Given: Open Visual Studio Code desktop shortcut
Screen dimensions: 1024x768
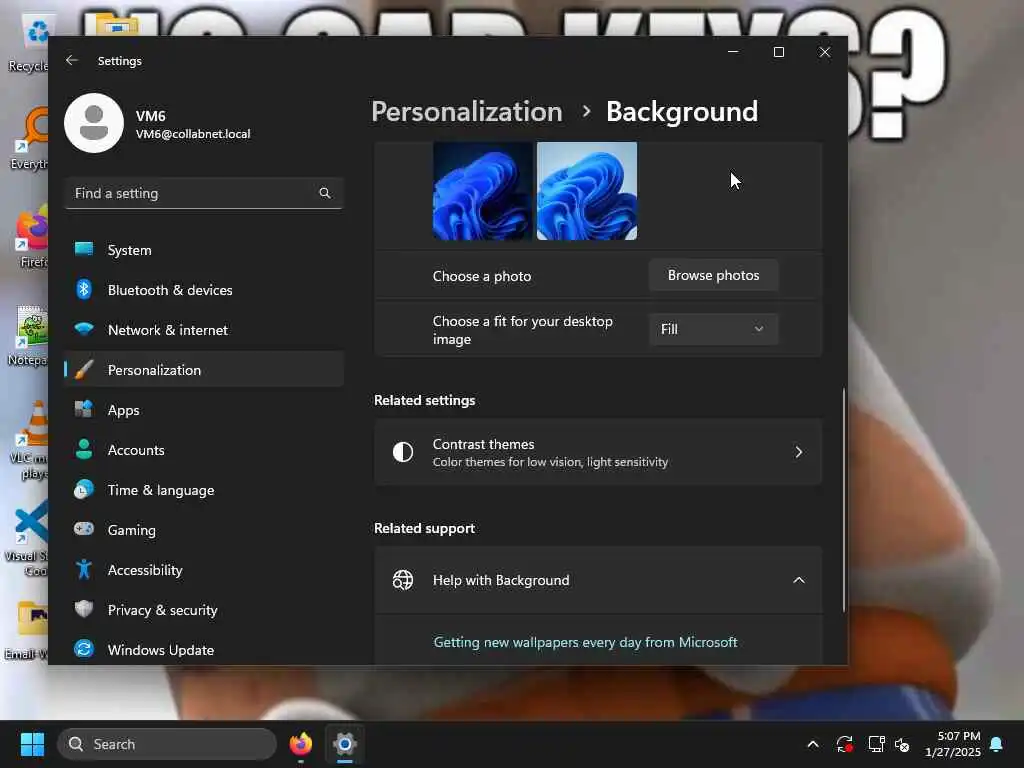Looking at the screenshot, I should pos(29,537).
